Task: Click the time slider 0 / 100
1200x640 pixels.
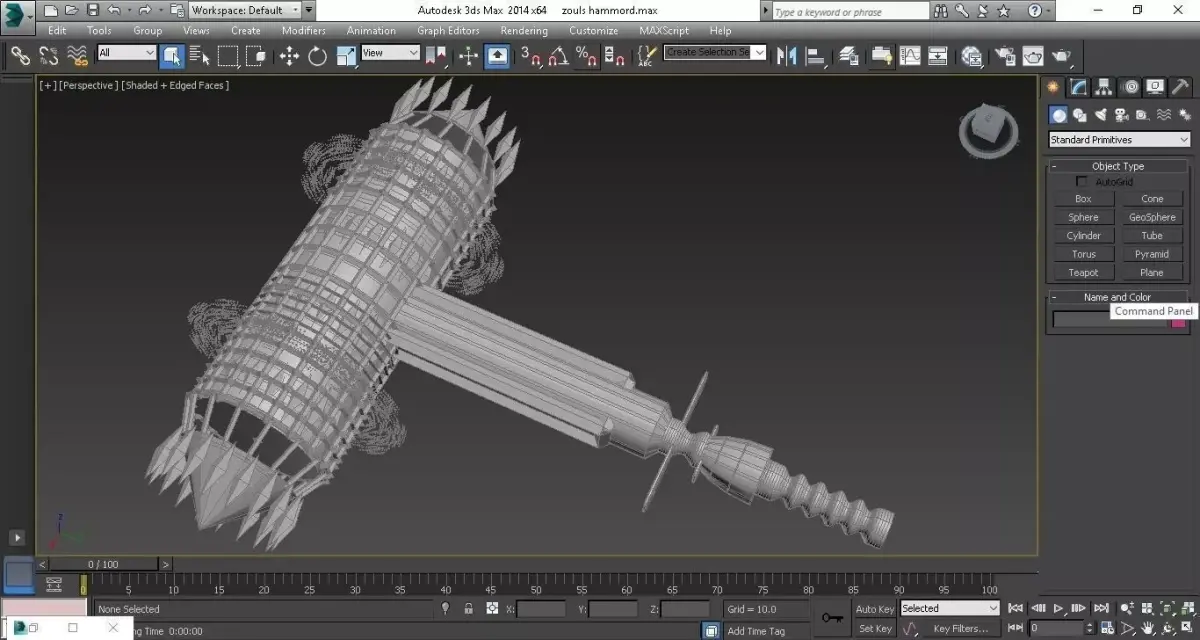Action: point(104,564)
